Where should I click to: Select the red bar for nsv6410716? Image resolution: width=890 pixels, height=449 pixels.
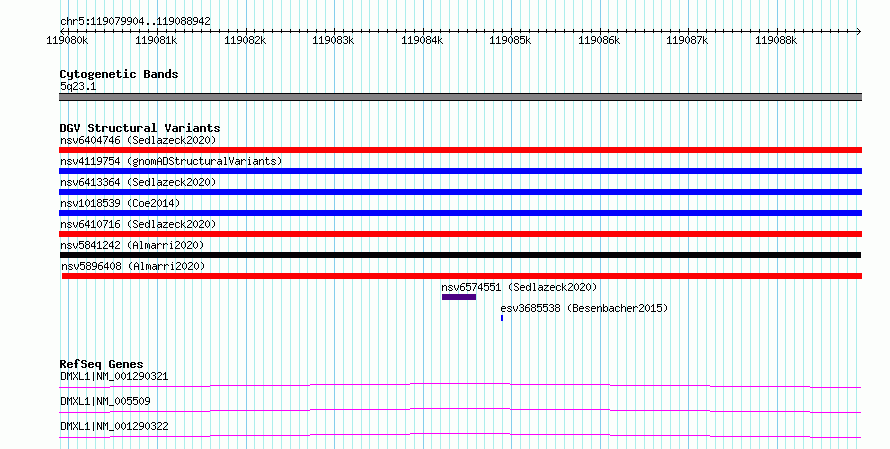pos(460,234)
